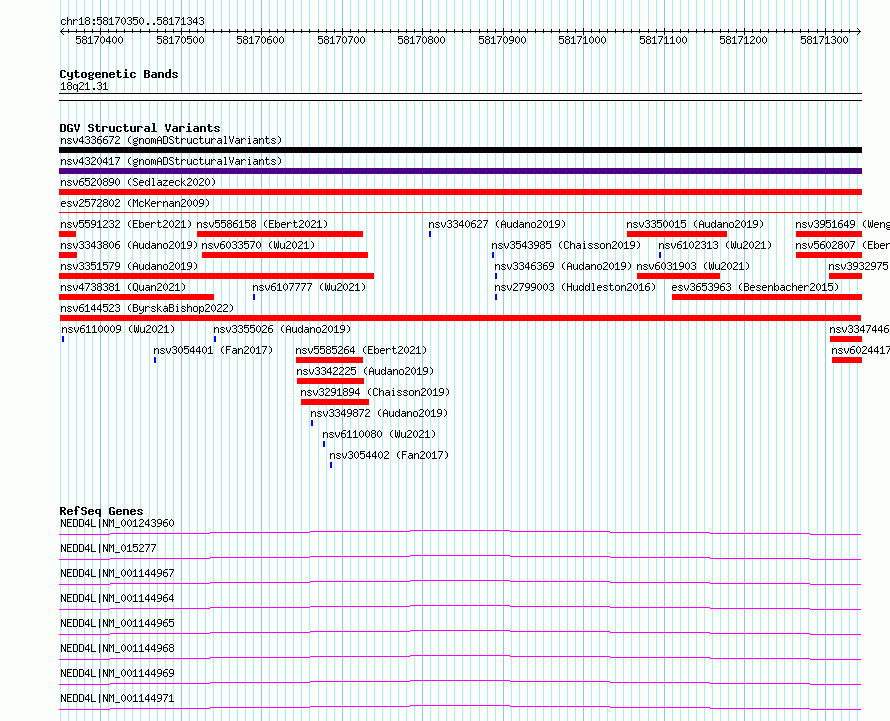Click nsv3350015 Audano2019 label
Image resolution: width=890 pixels, height=721 pixels.
click(695, 224)
